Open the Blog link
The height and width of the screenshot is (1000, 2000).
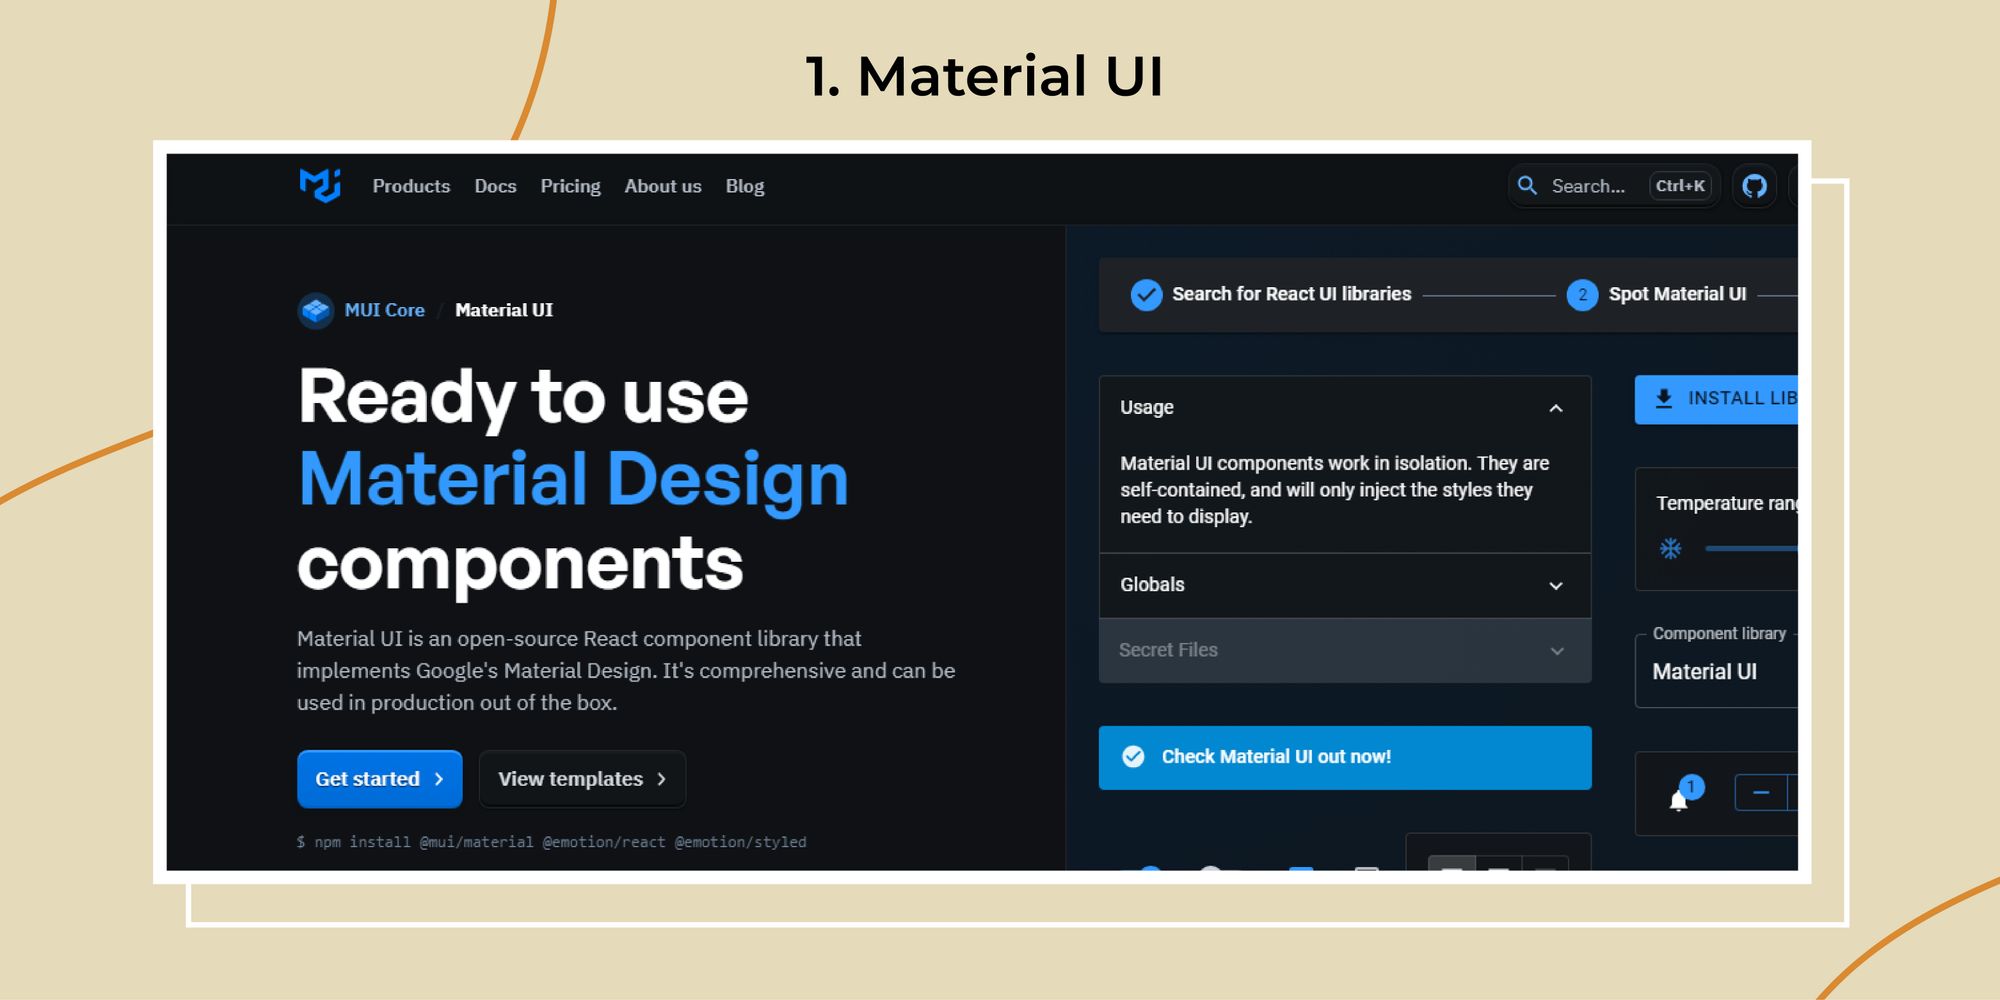click(745, 186)
